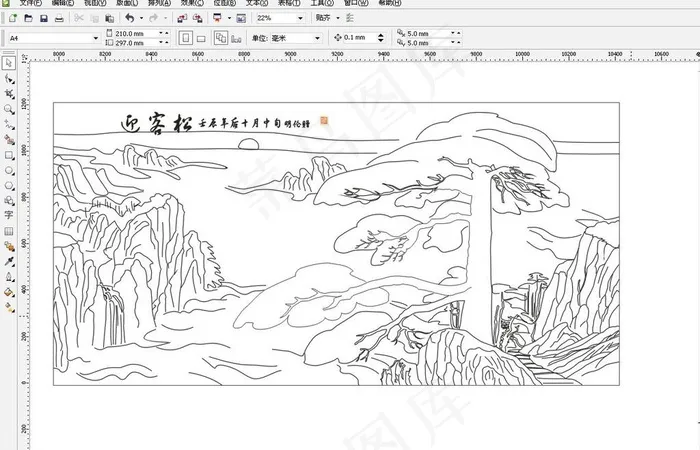Expand the A4 page size dropdown
Viewport: 700px width, 450px height.
[96, 38]
